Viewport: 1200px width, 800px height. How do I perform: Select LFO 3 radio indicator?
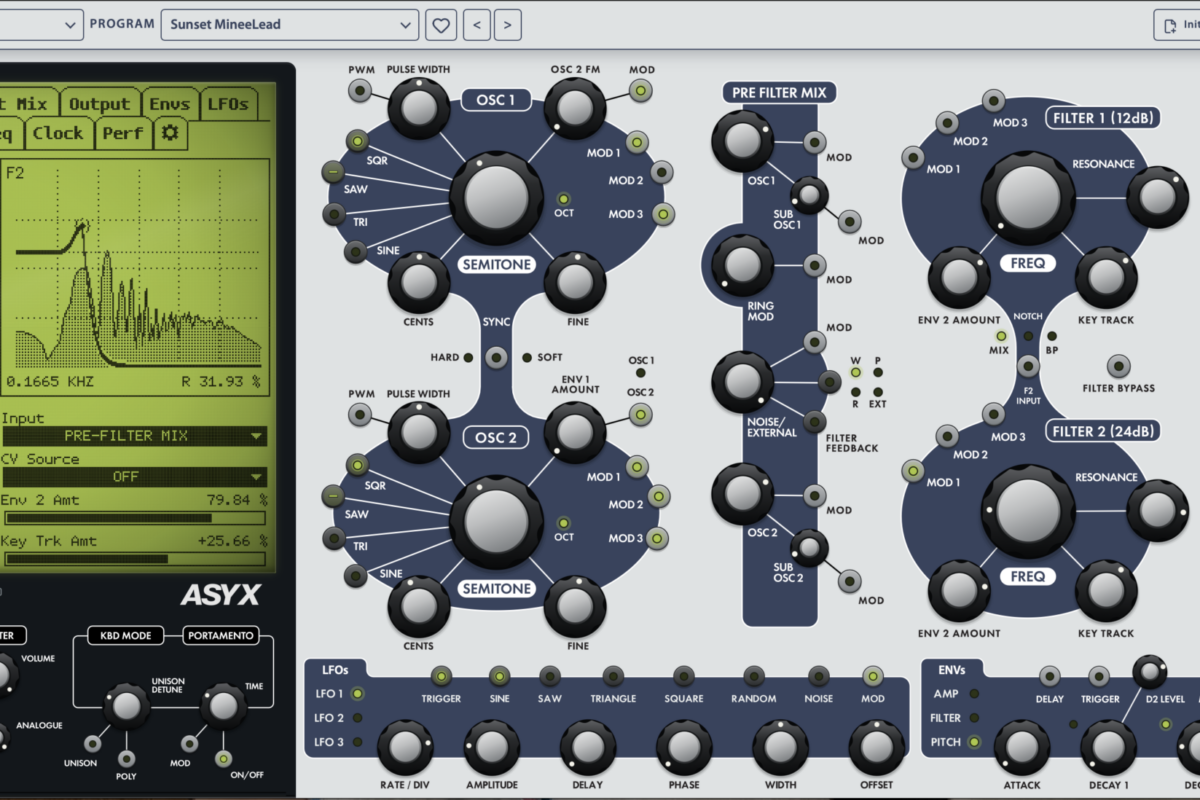357,742
